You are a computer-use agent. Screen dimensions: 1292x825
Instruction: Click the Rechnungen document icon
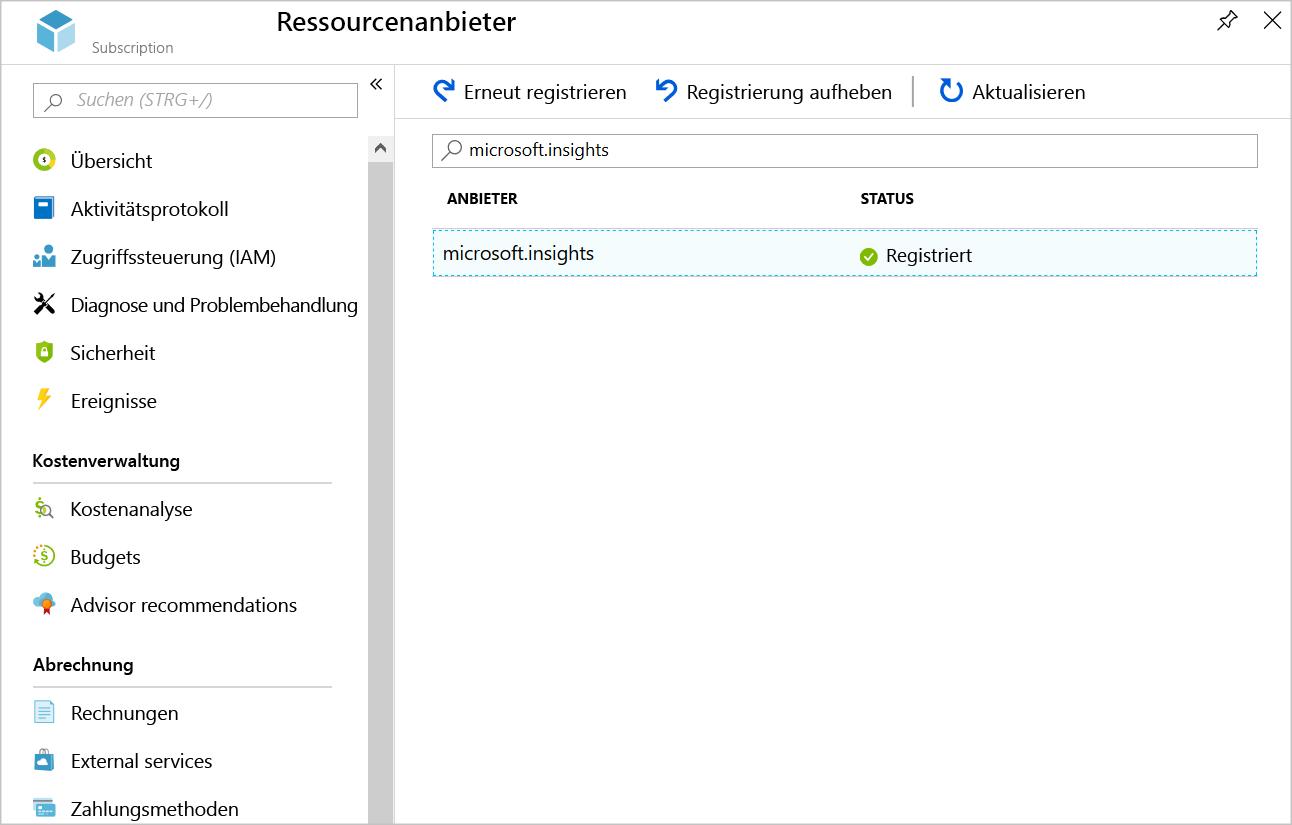pos(44,712)
